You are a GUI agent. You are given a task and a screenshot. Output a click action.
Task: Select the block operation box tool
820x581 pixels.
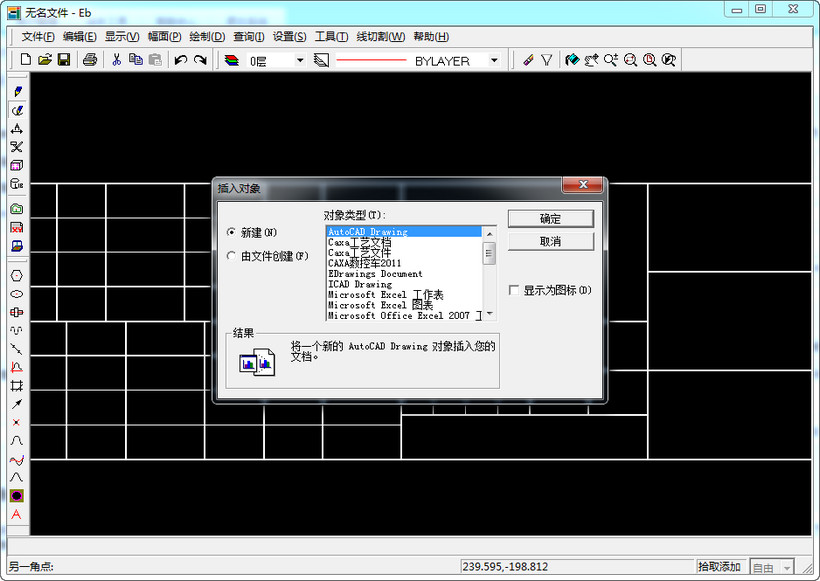[17, 166]
